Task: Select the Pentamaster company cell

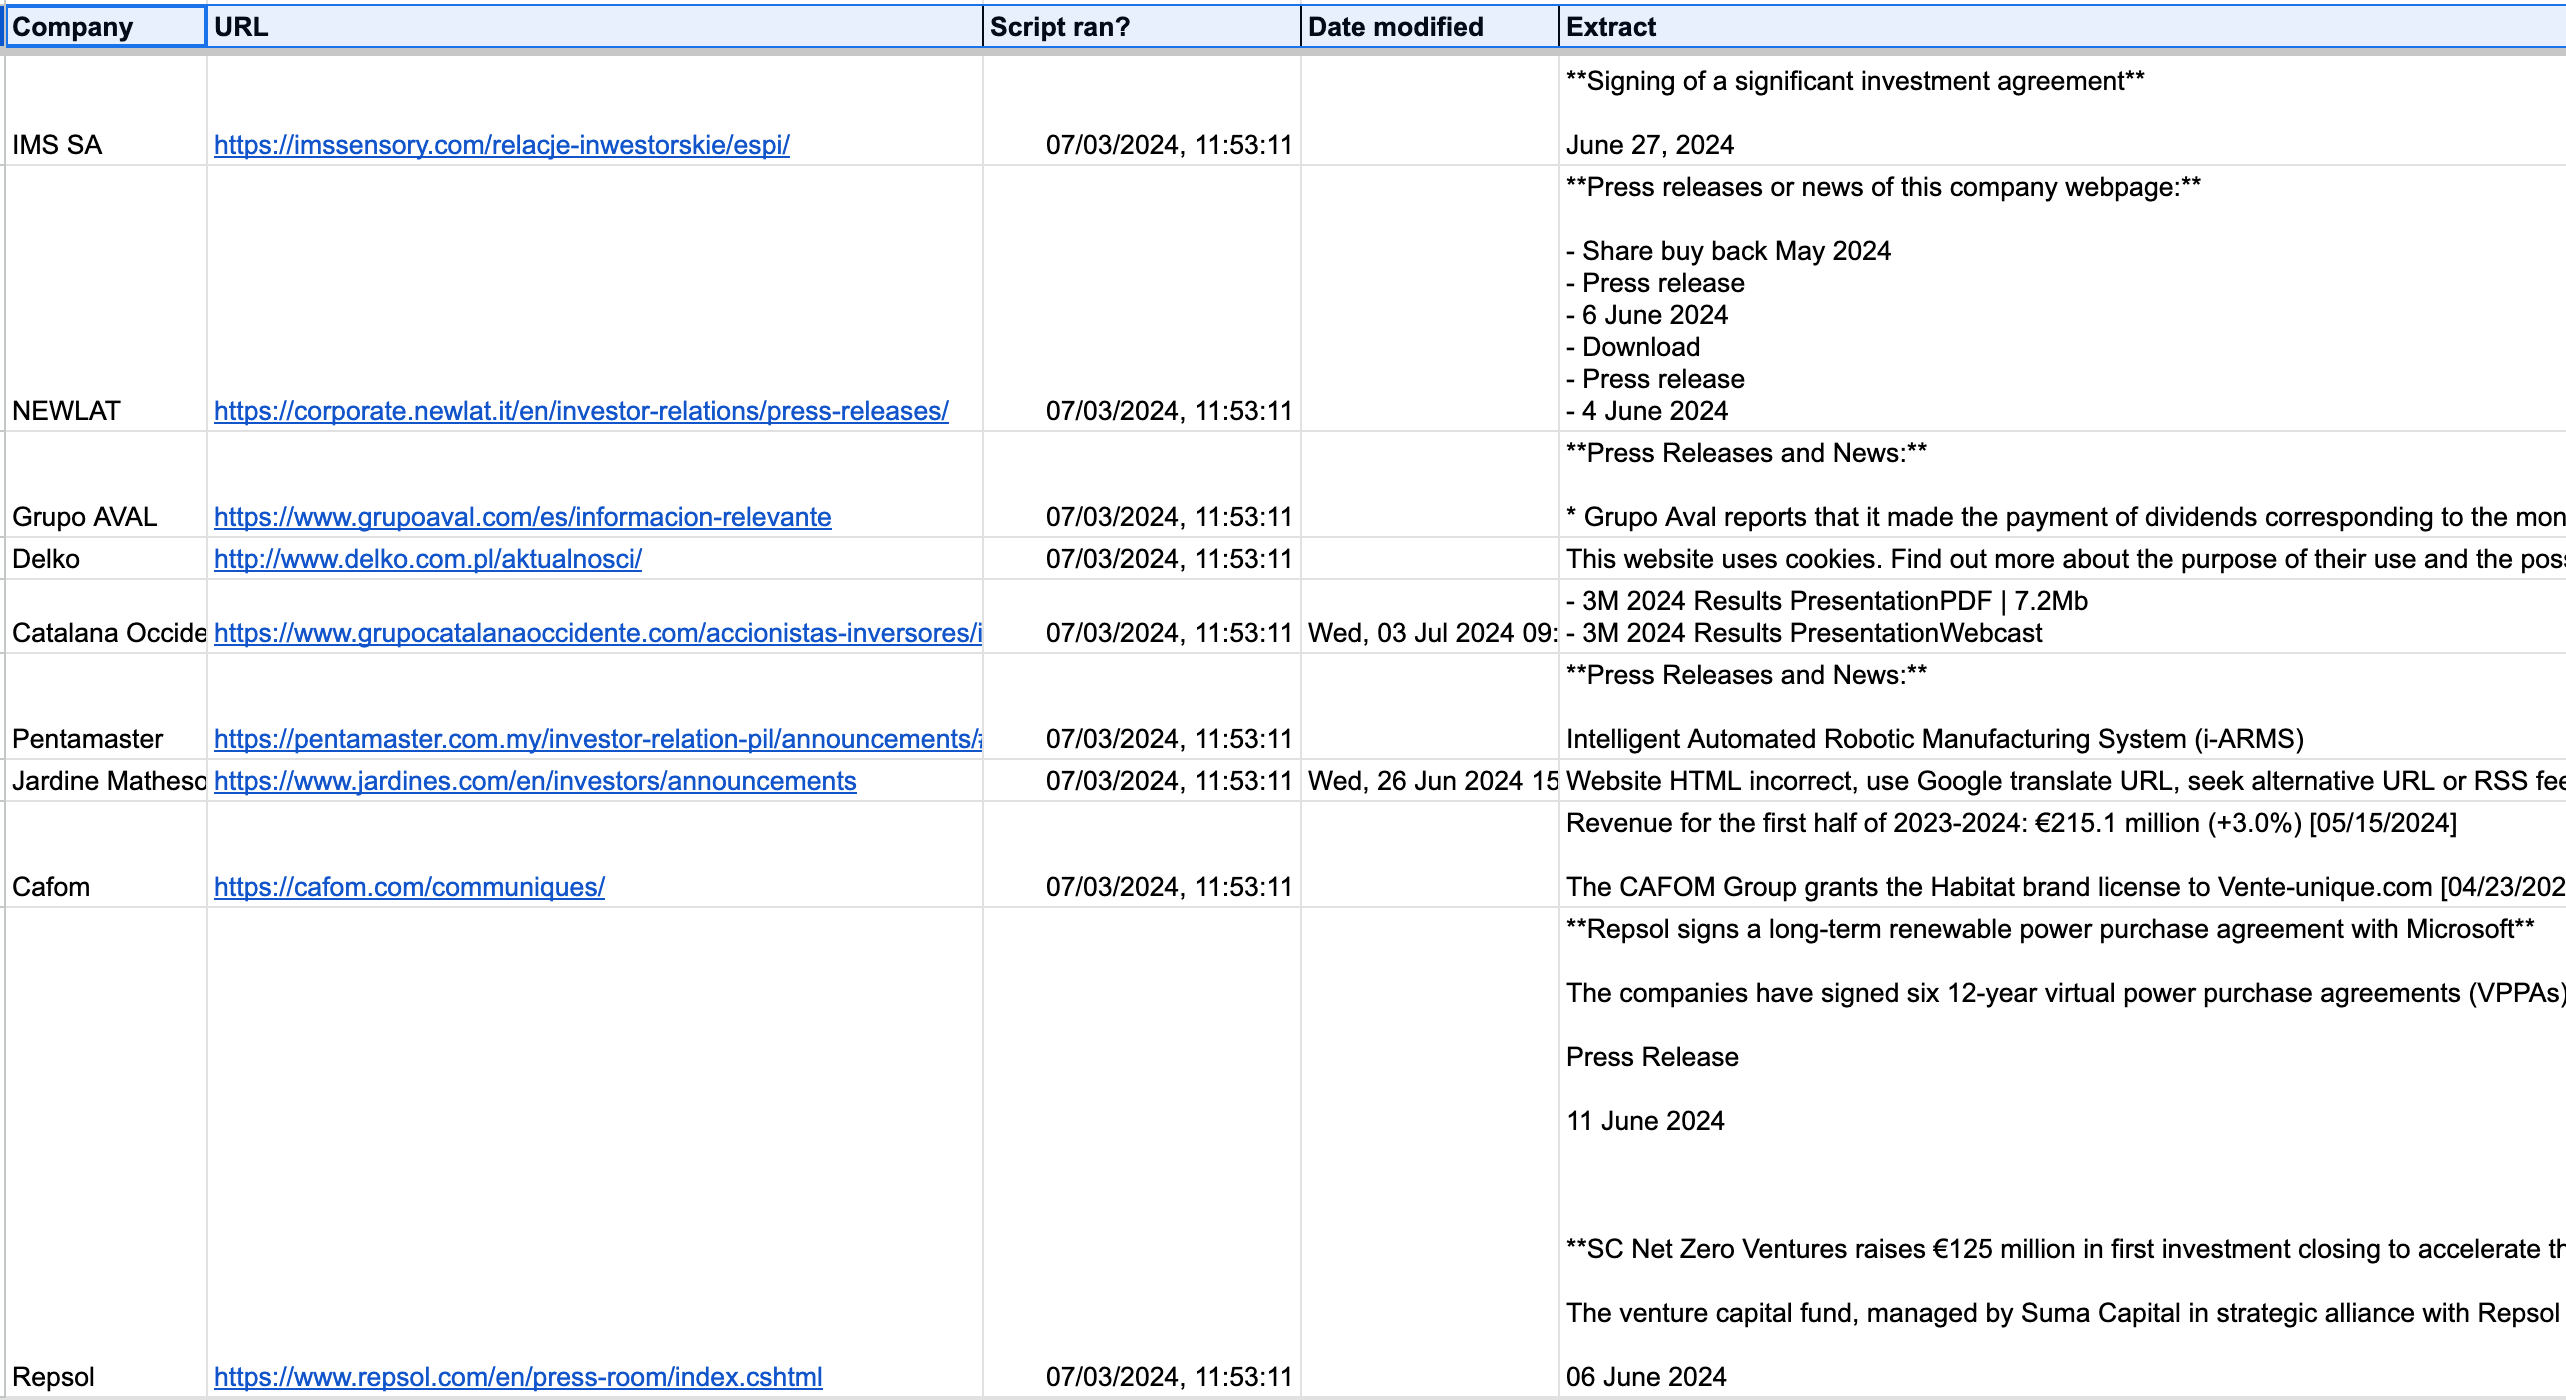Action: click(x=105, y=707)
